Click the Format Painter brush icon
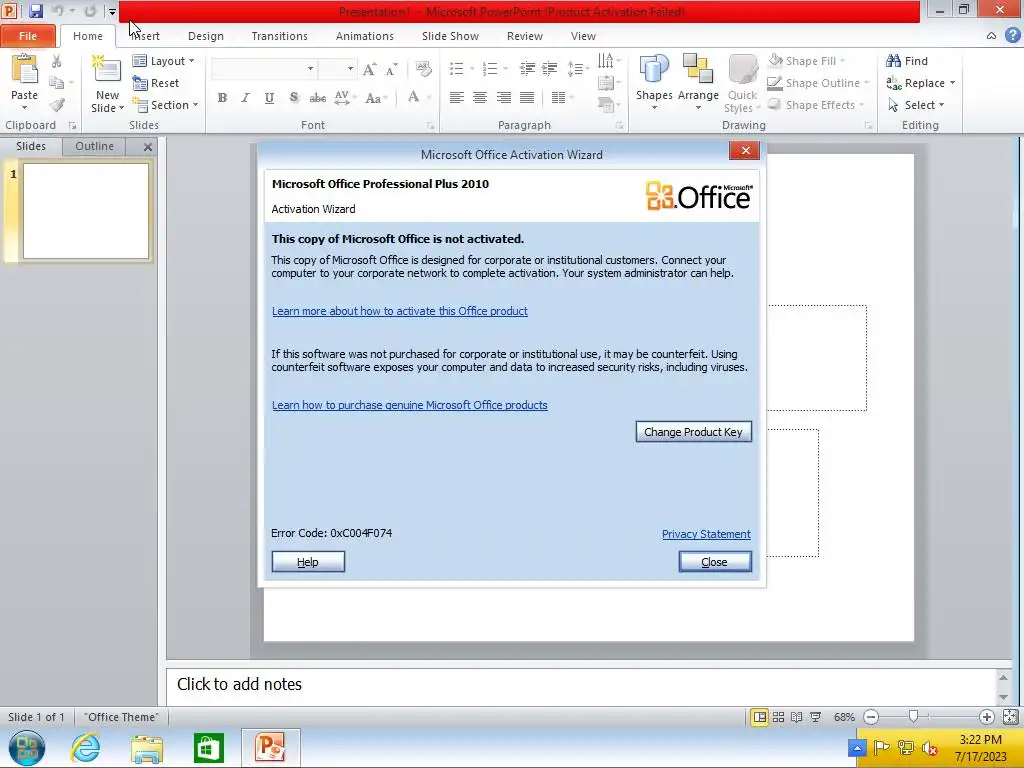This screenshot has height=768, width=1024. click(x=57, y=104)
